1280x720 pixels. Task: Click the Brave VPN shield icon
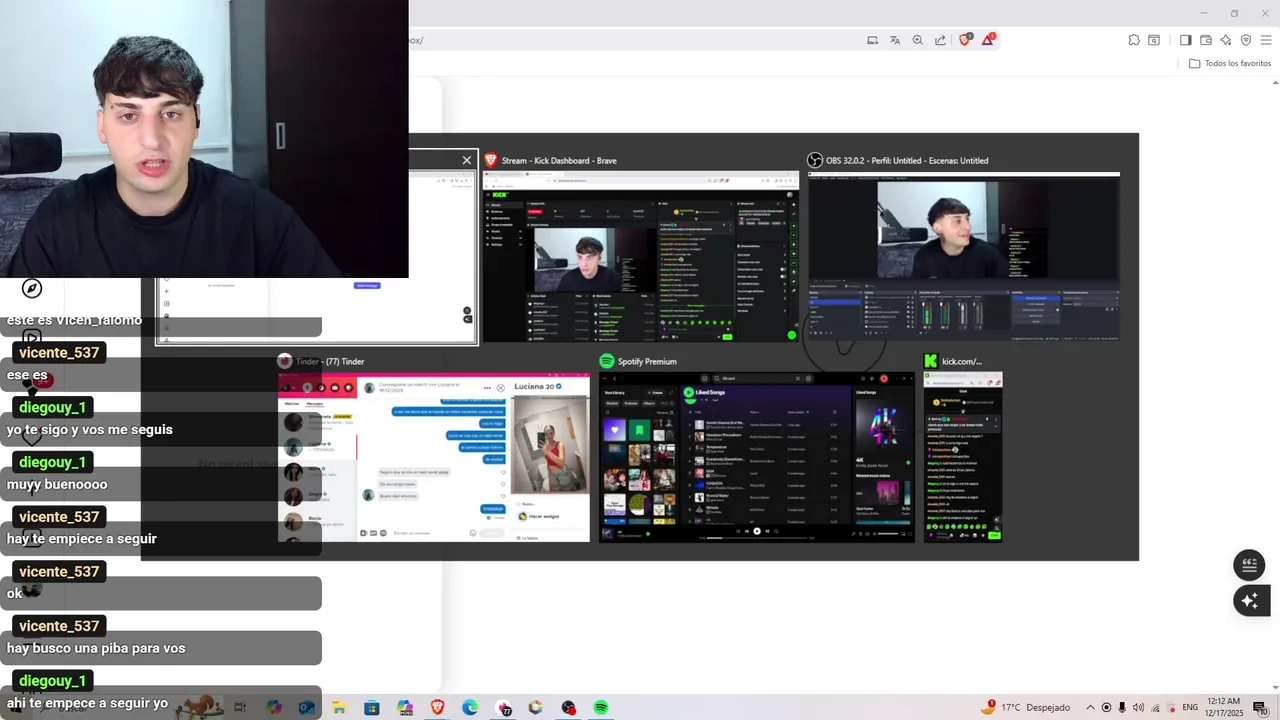coord(1246,40)
